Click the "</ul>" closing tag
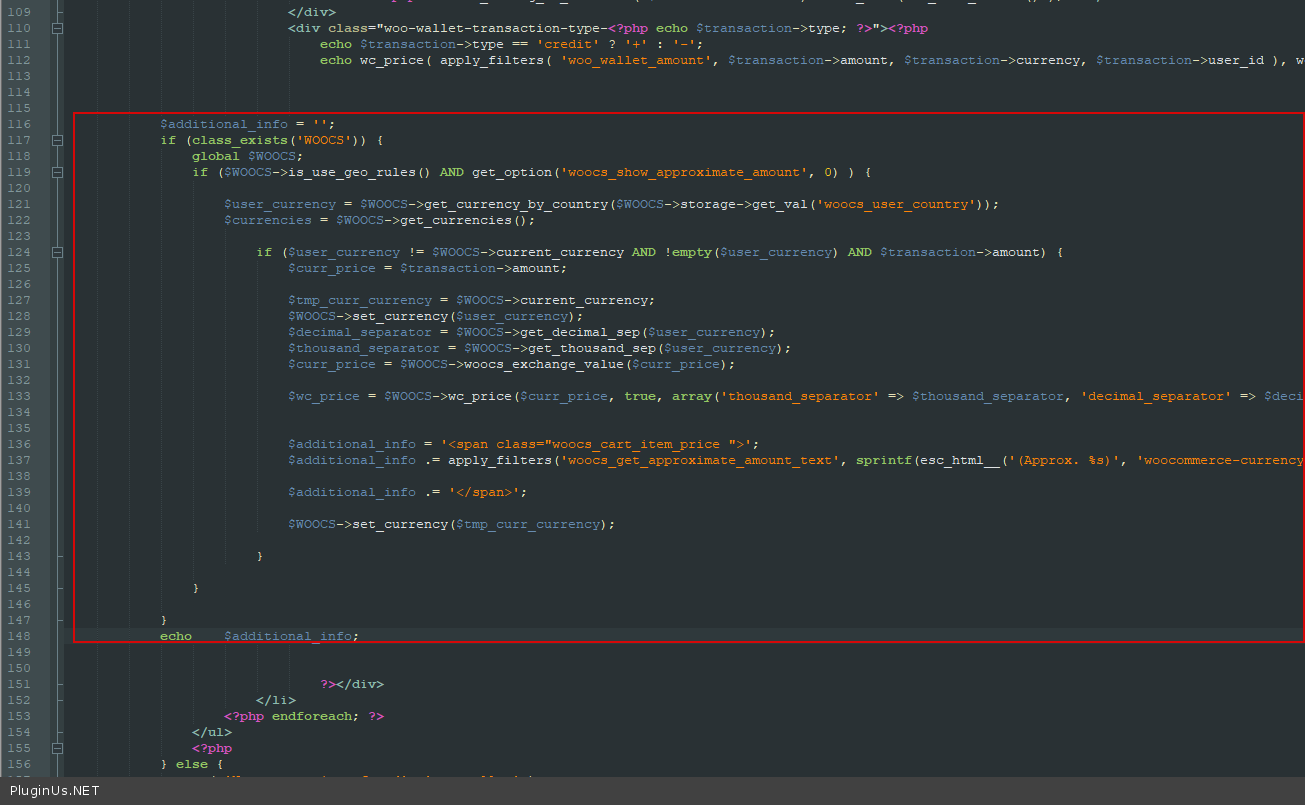Screen dimensions: 1305x805 (x=212, y=732)
